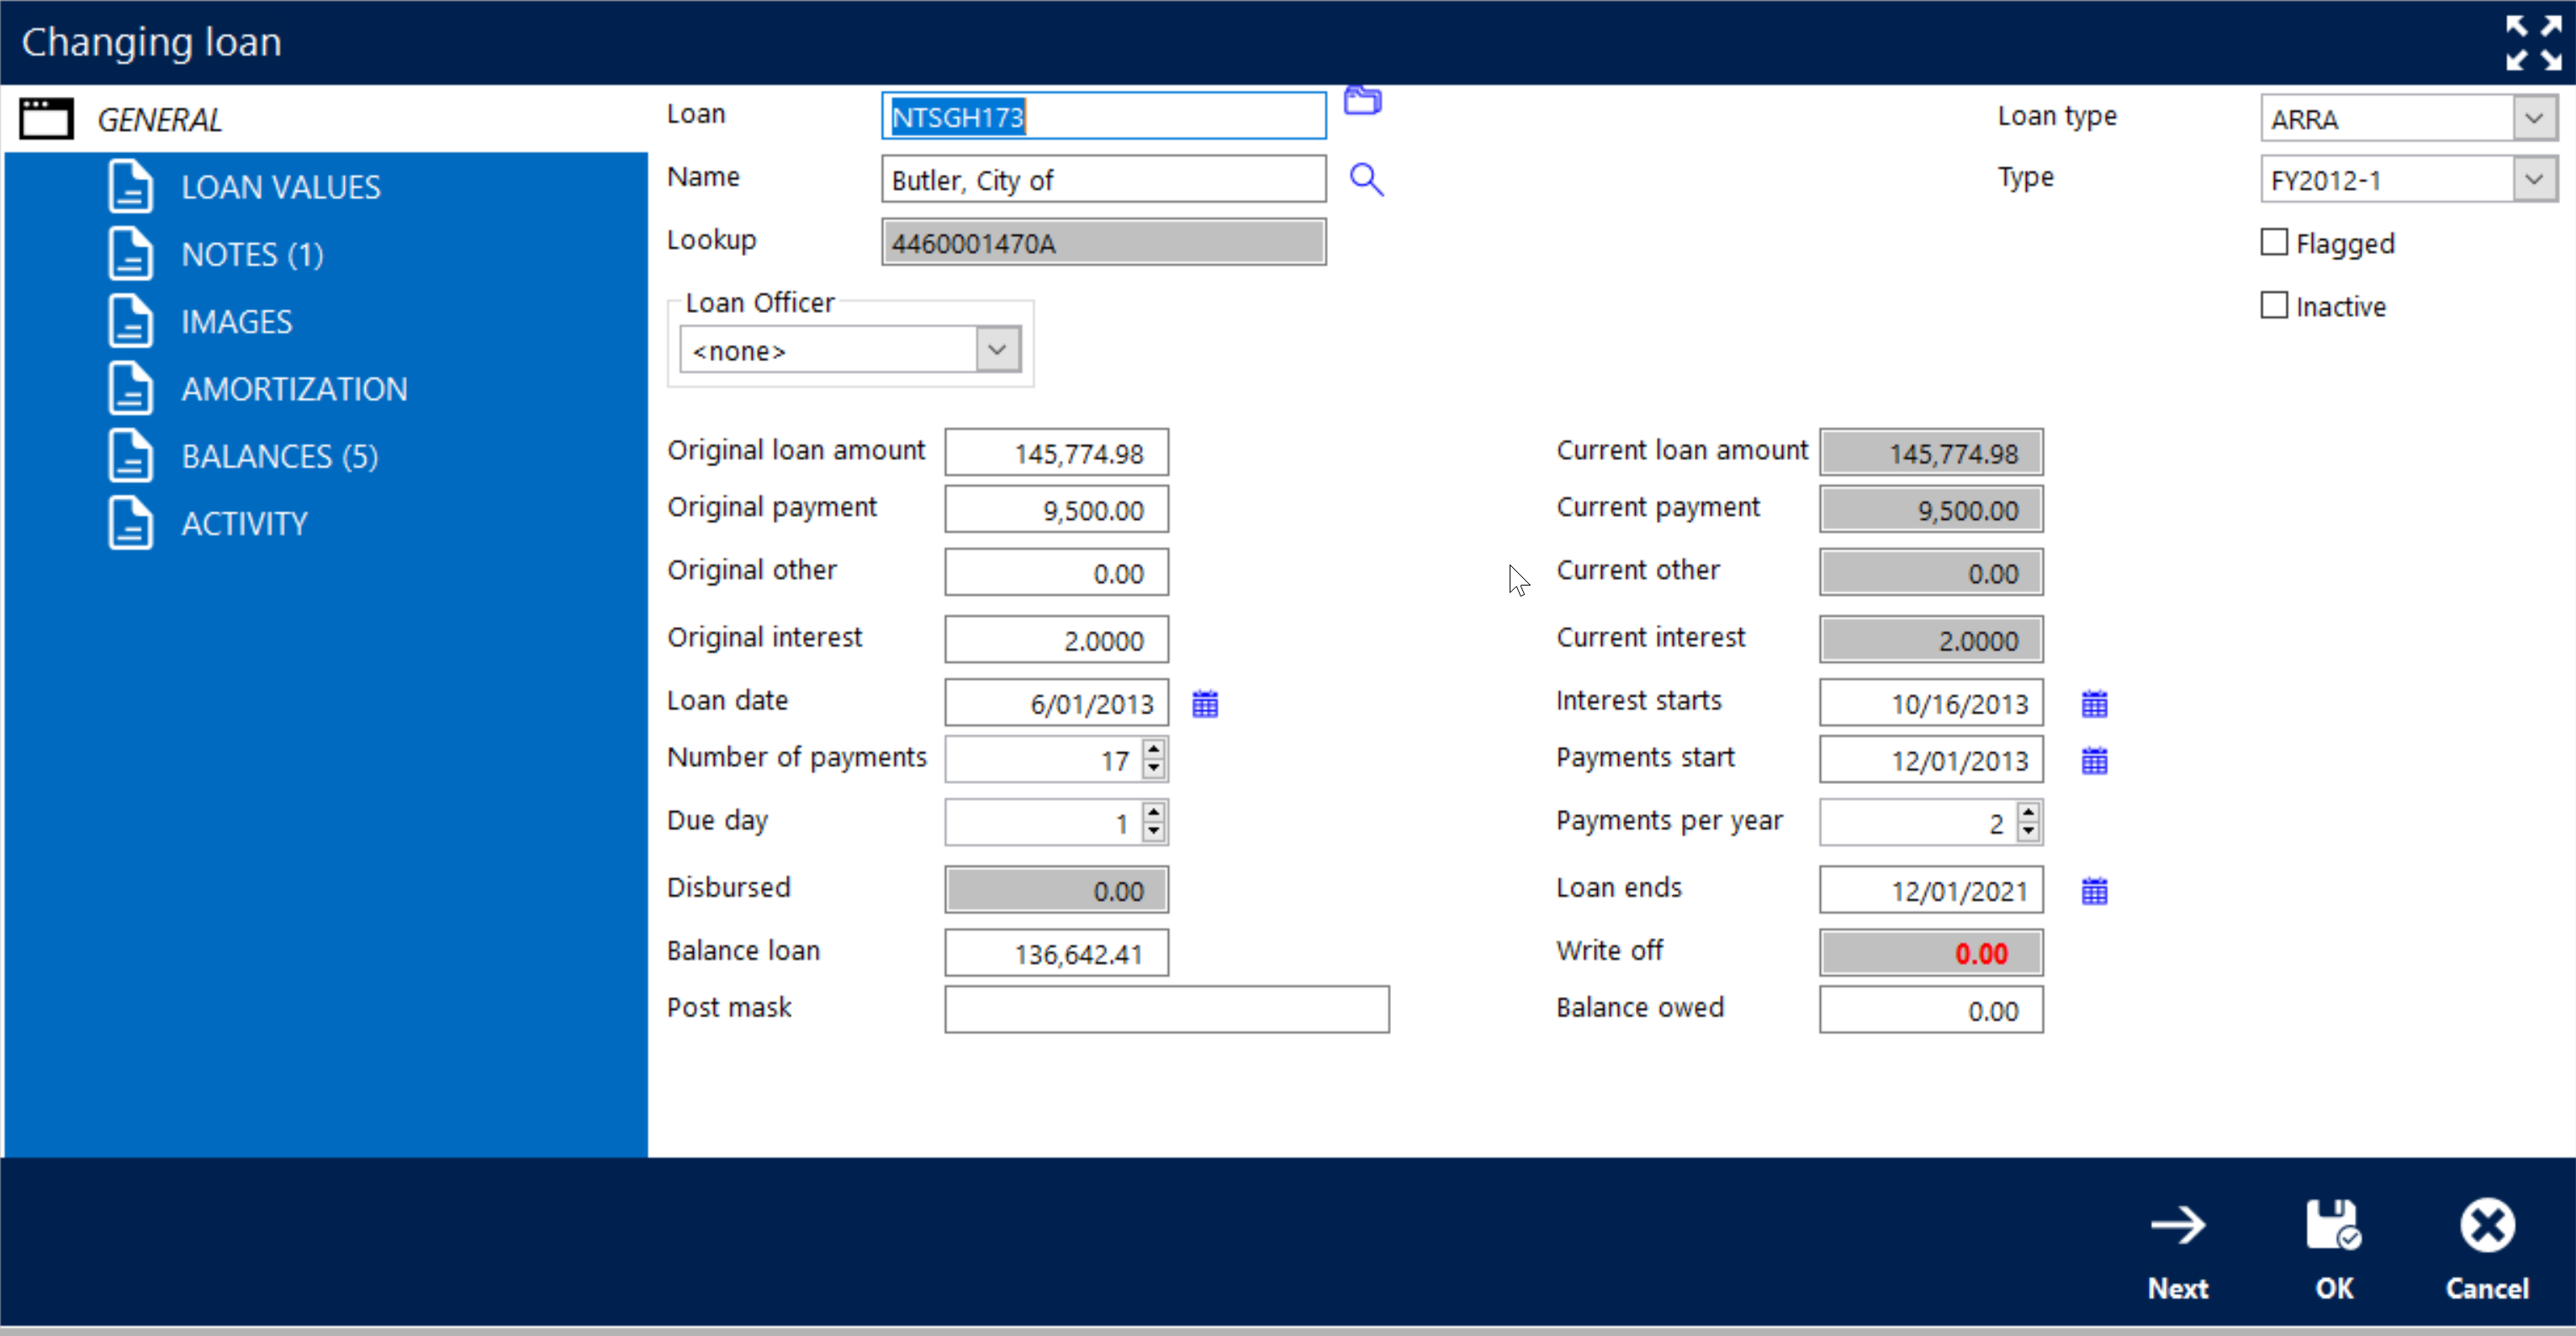Expand the Type FY2012-1 dropdown
Image resolution: width=2576 pixels, height=1336 pixels.
2533,180
